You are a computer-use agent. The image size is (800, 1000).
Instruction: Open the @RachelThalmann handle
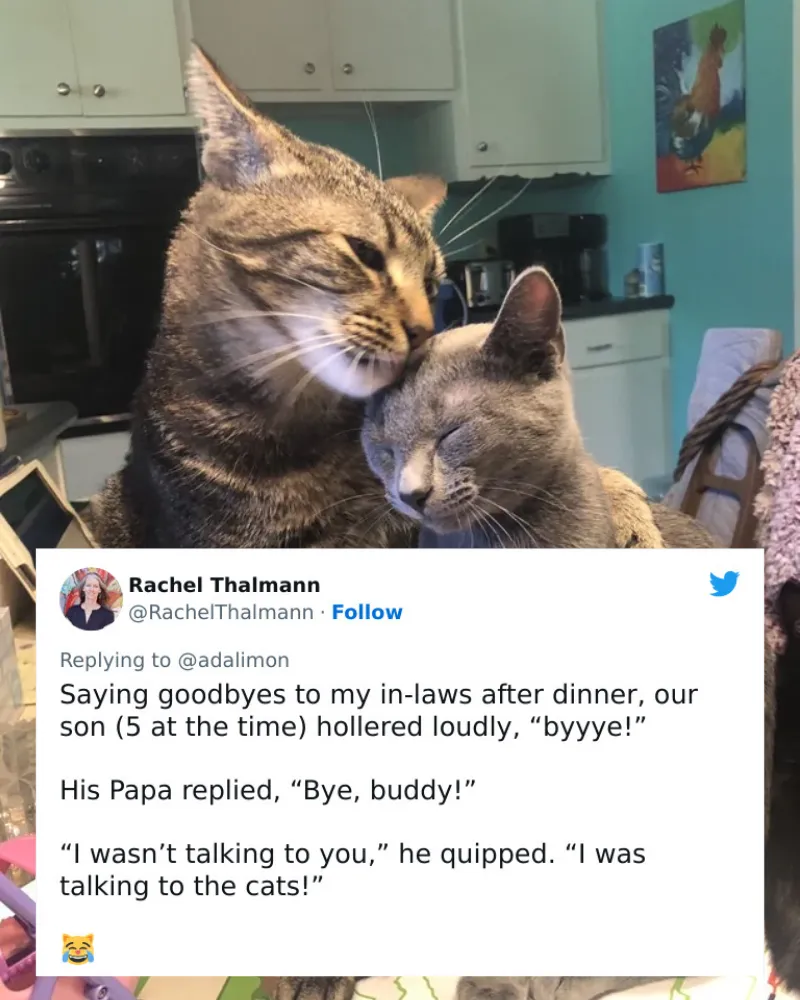221,612
